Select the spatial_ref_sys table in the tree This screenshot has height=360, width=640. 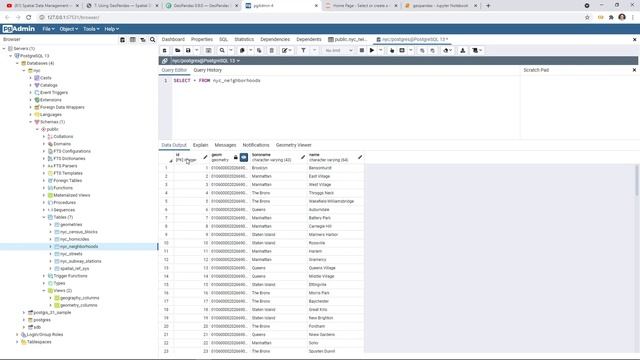pyautogui.click(x=74, y=269)
